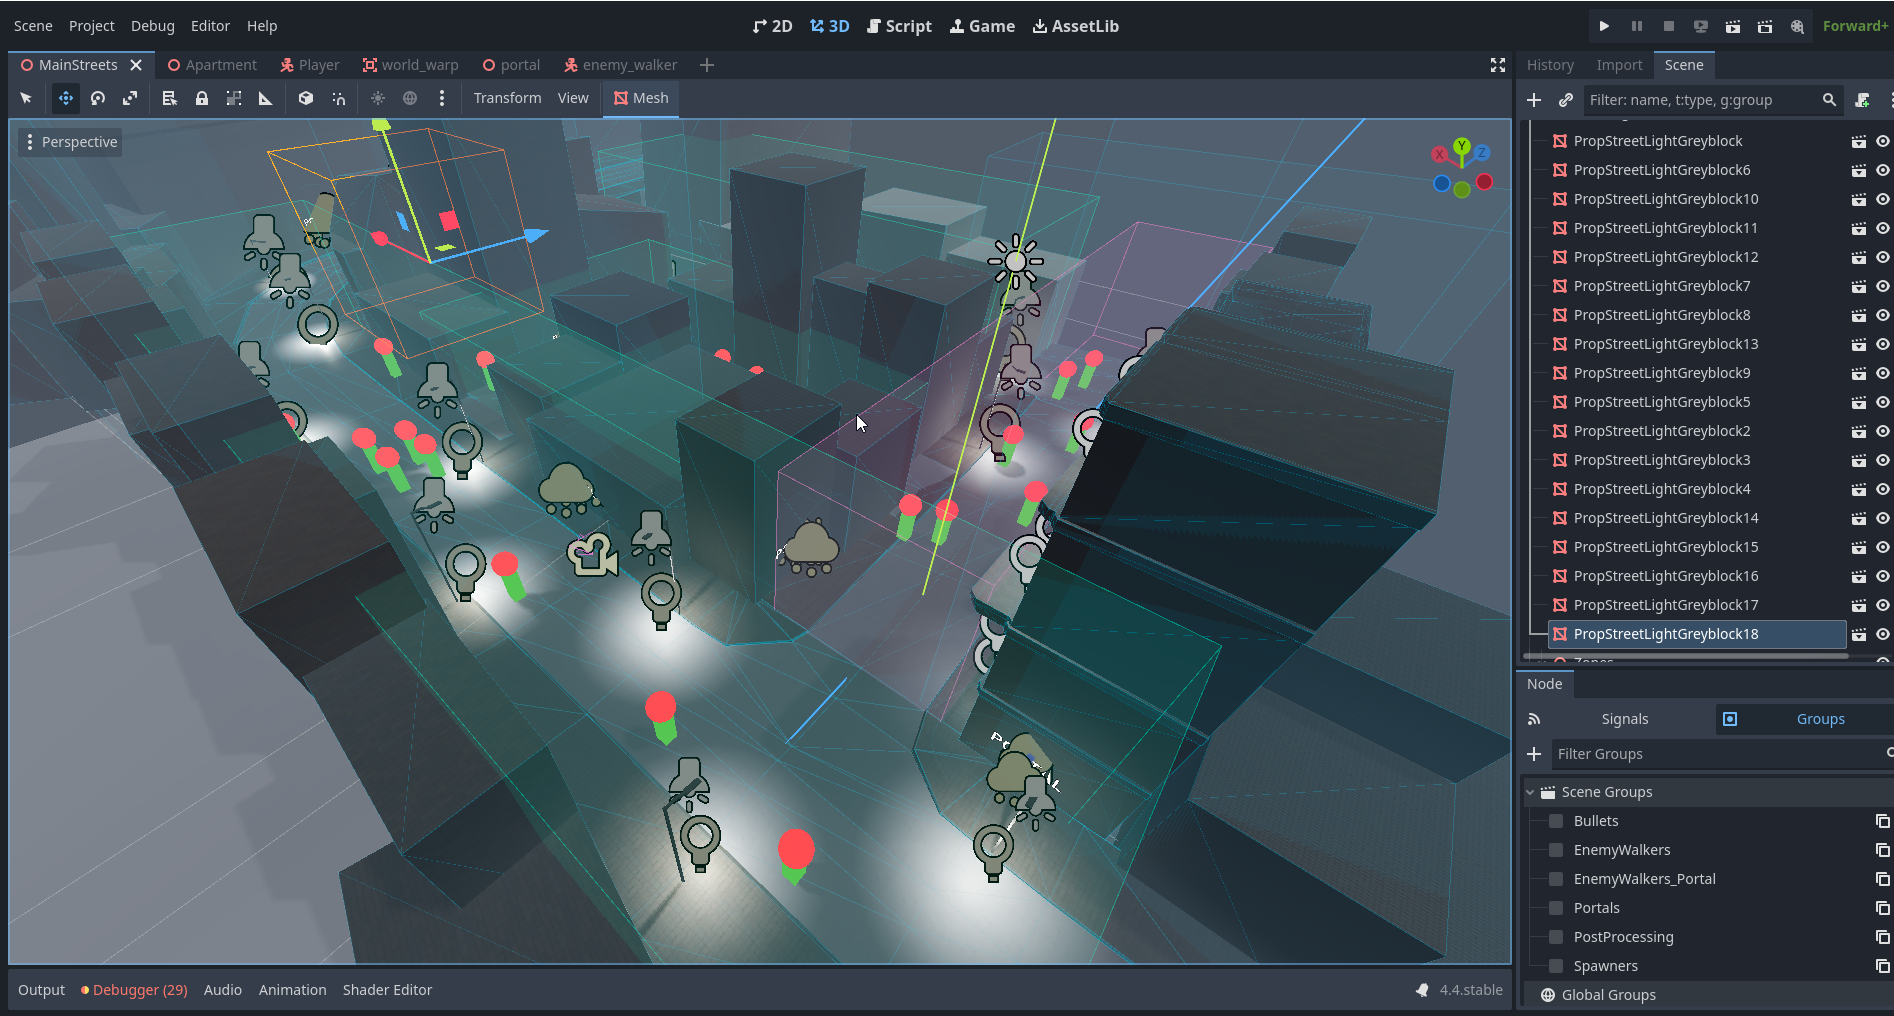The height and width of the screenshot is (1016, 1894).
Task: Open the Player scene tab
Action: pos(310,65)
